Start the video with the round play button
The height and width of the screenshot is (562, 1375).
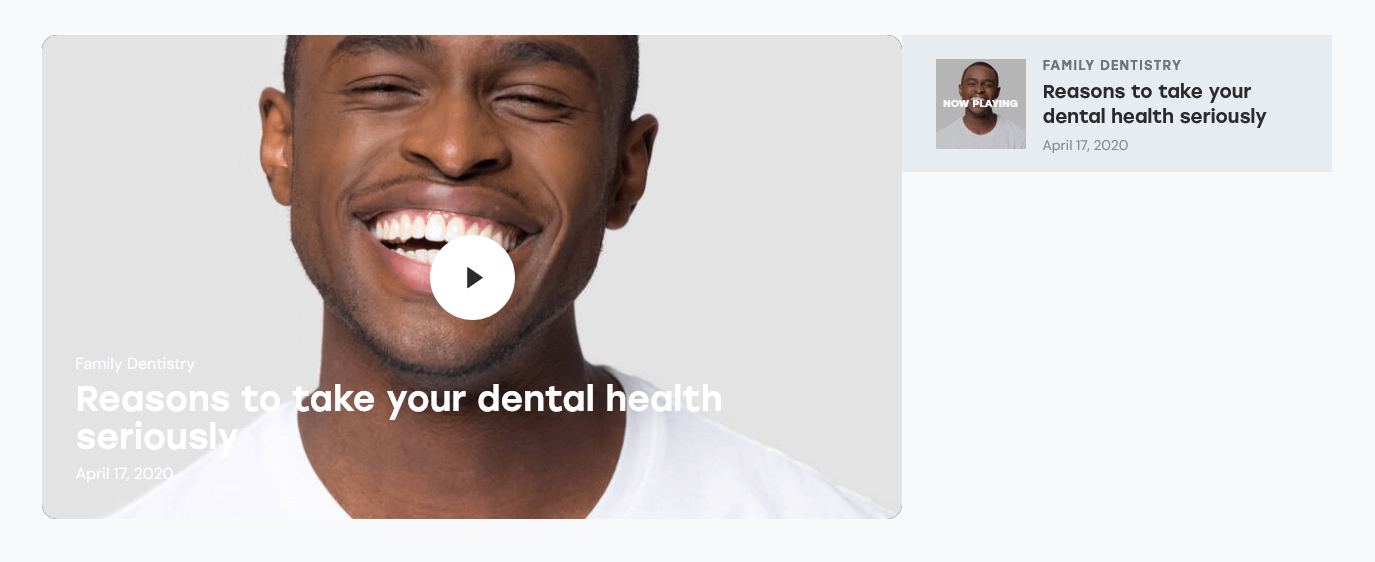(472, 278)
